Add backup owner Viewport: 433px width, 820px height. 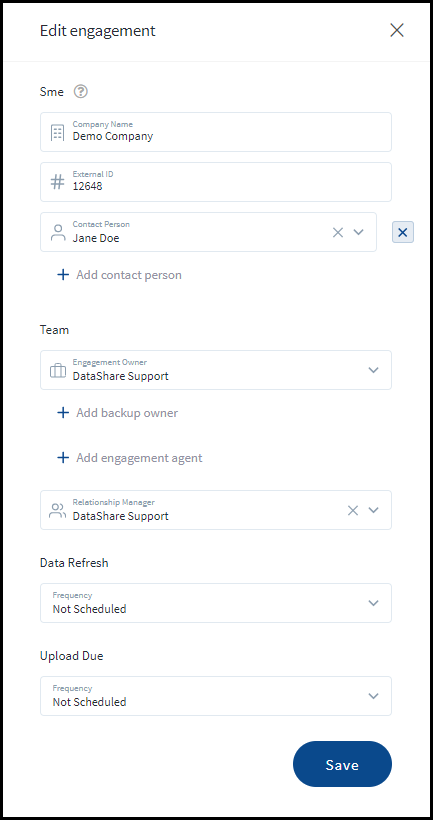tap(117, 413)
